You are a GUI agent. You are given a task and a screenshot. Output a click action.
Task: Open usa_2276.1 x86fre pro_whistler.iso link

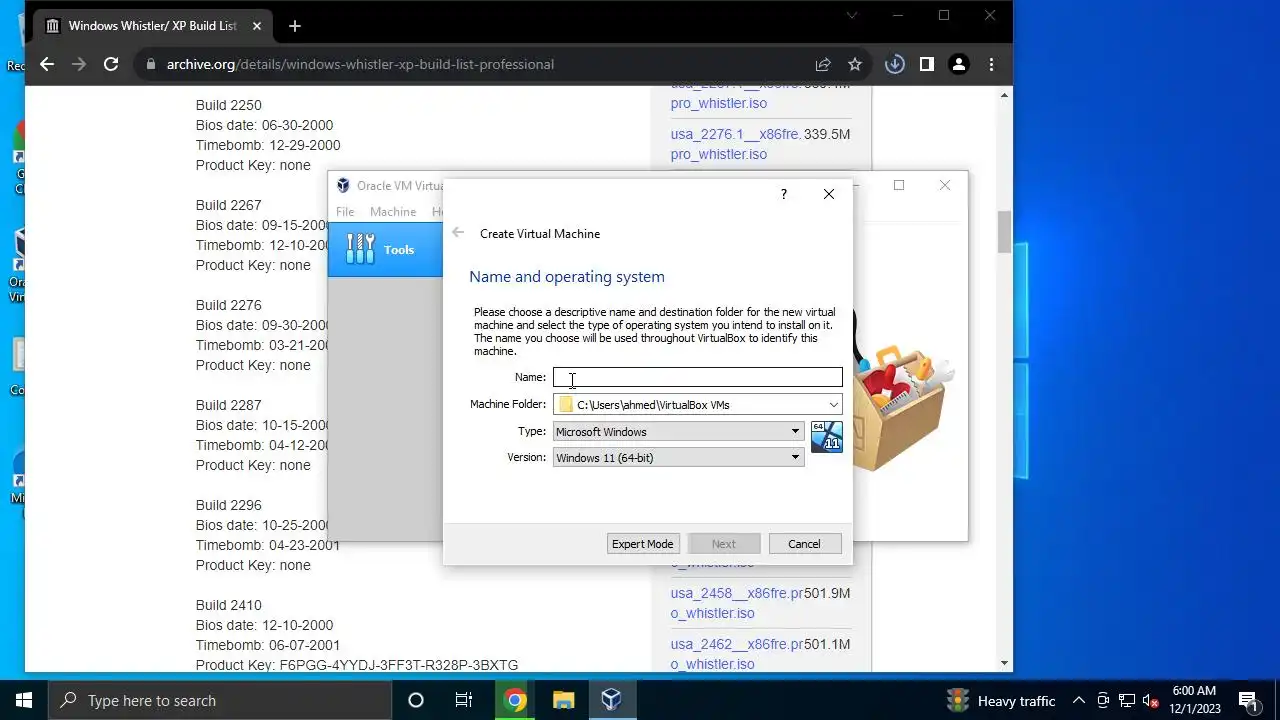pos(736,144)
